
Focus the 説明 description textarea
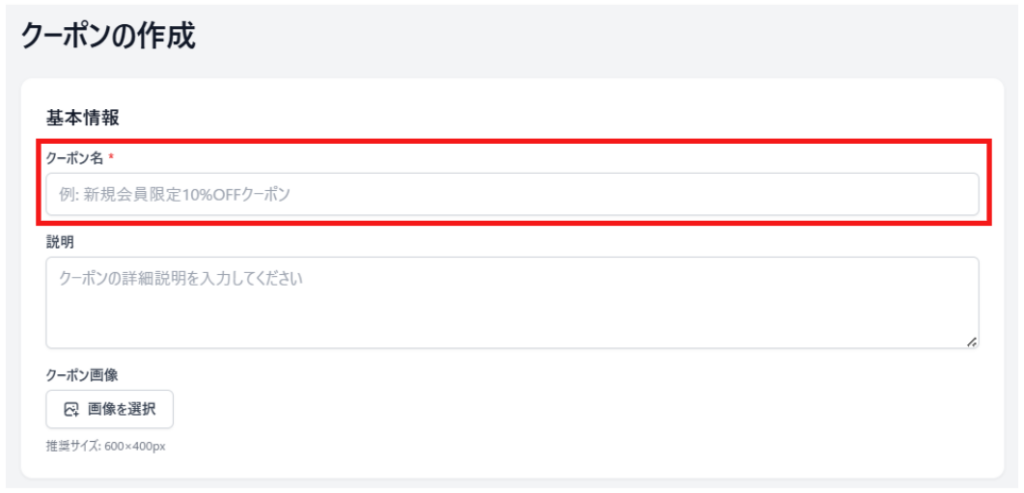coord(512,302)
